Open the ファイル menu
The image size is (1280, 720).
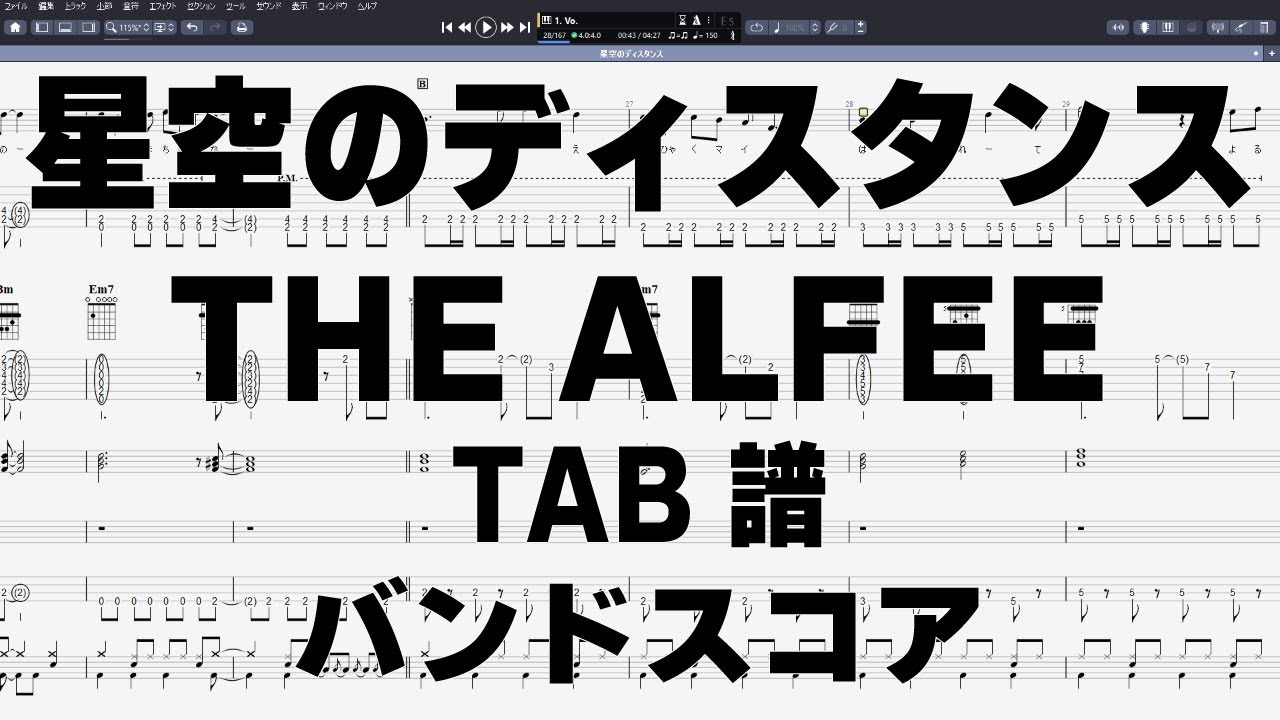click(17, 6)
